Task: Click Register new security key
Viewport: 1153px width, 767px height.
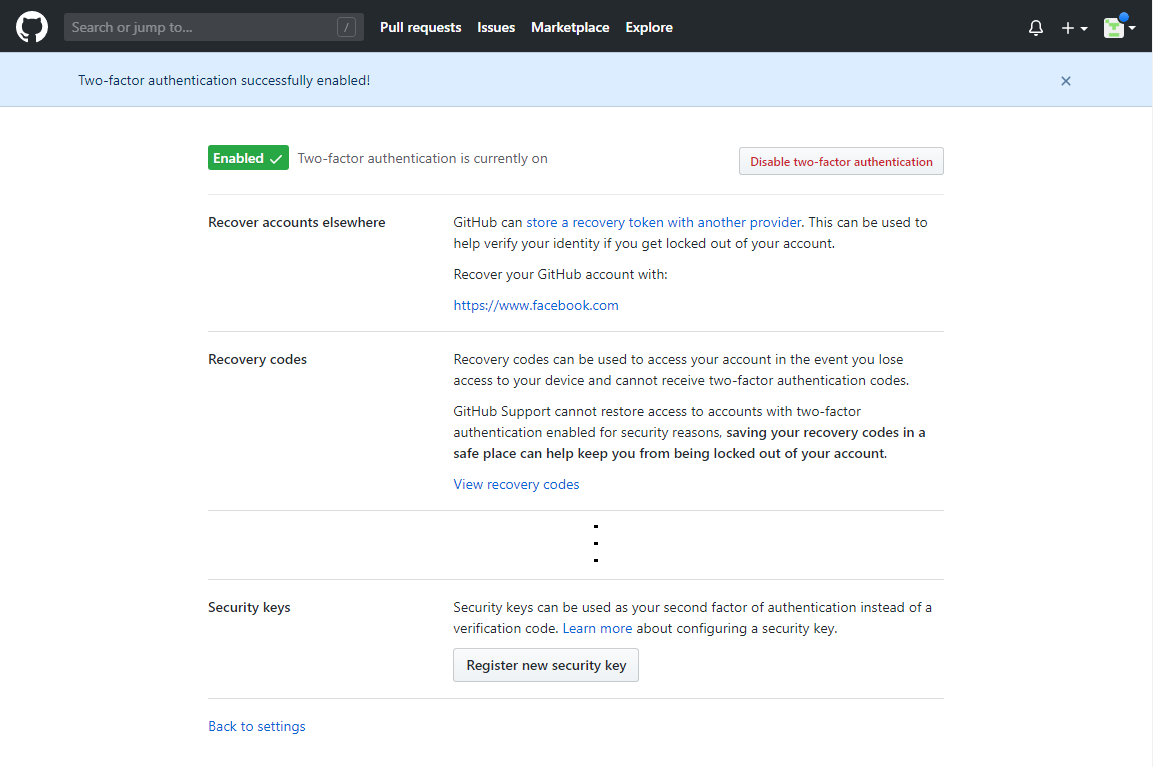Action: (546, 665)
